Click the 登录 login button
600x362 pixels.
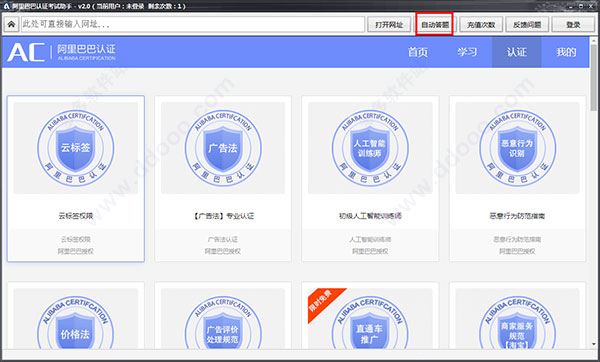573,24
